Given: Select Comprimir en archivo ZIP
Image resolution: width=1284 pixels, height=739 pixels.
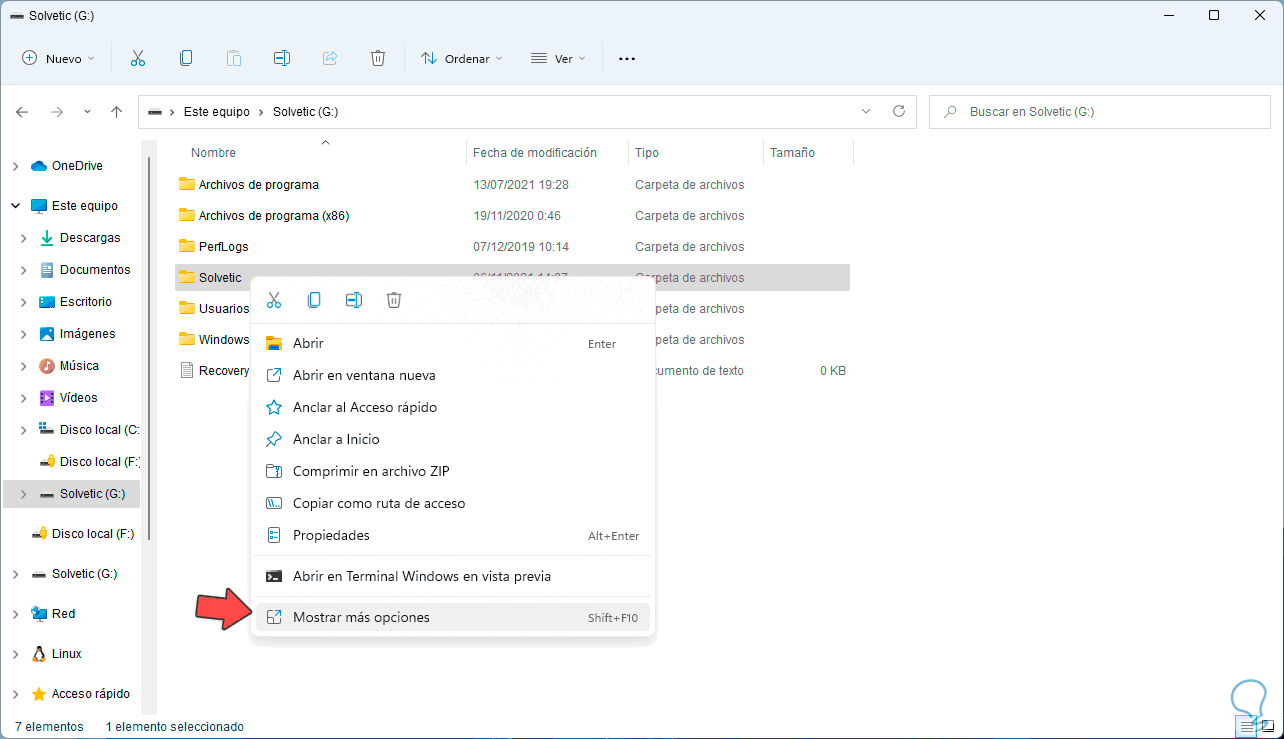Looking at the screenshot, I should pyautogui.click(x=453, y=471).
